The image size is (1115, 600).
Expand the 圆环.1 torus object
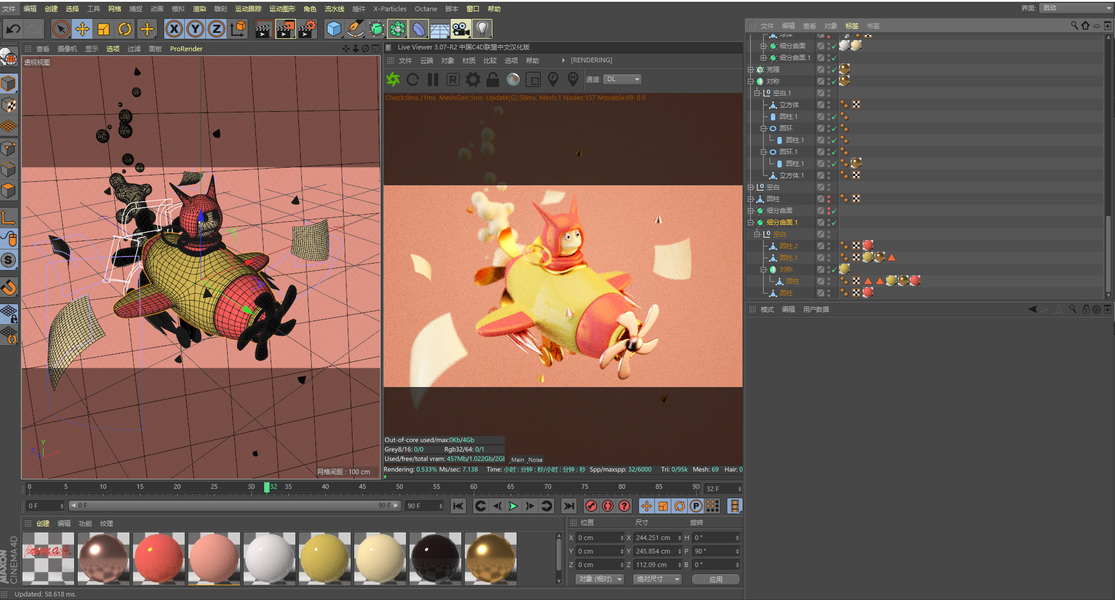coord(764,152)
